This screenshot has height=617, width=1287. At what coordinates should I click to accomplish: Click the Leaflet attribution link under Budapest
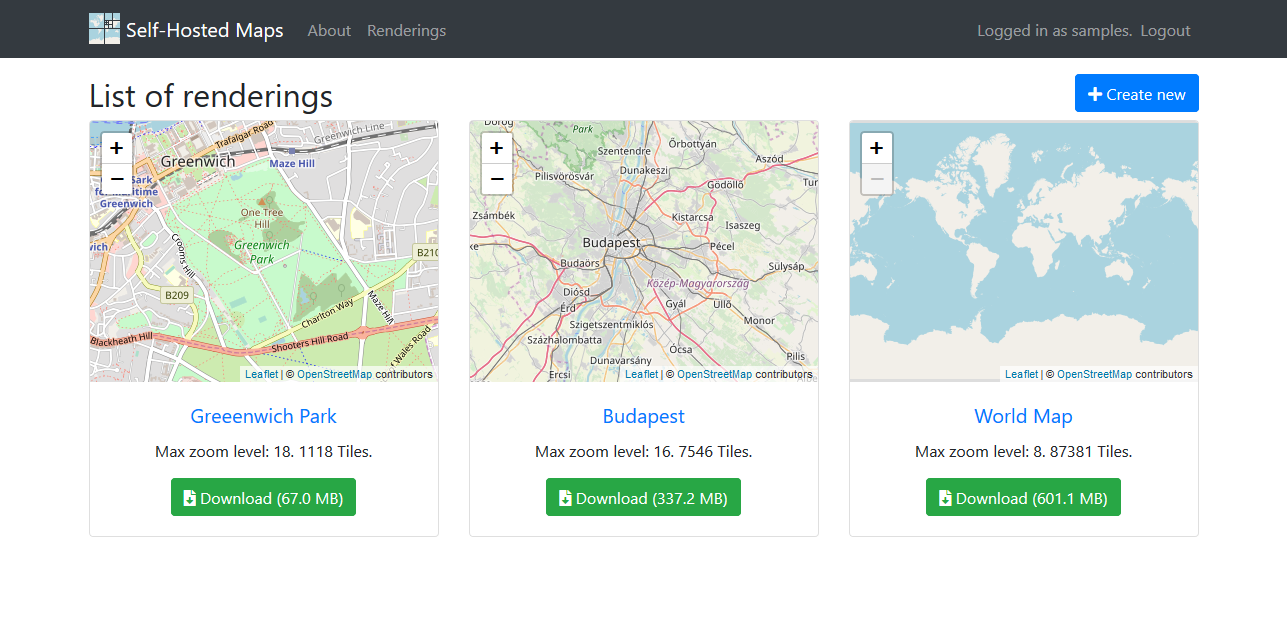[x=641, y=373]
